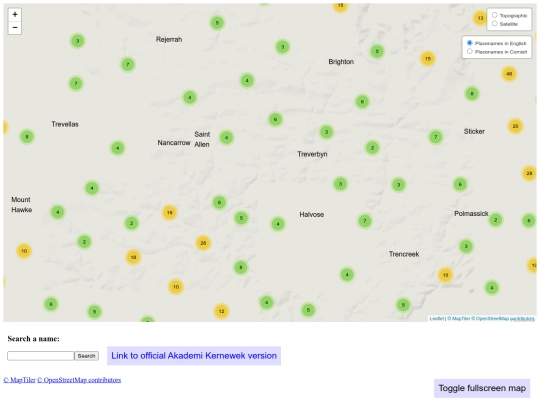Screen dimensions: 540x405
Task: Open yellow 13 cluster beside layer control
Action: 480,18
